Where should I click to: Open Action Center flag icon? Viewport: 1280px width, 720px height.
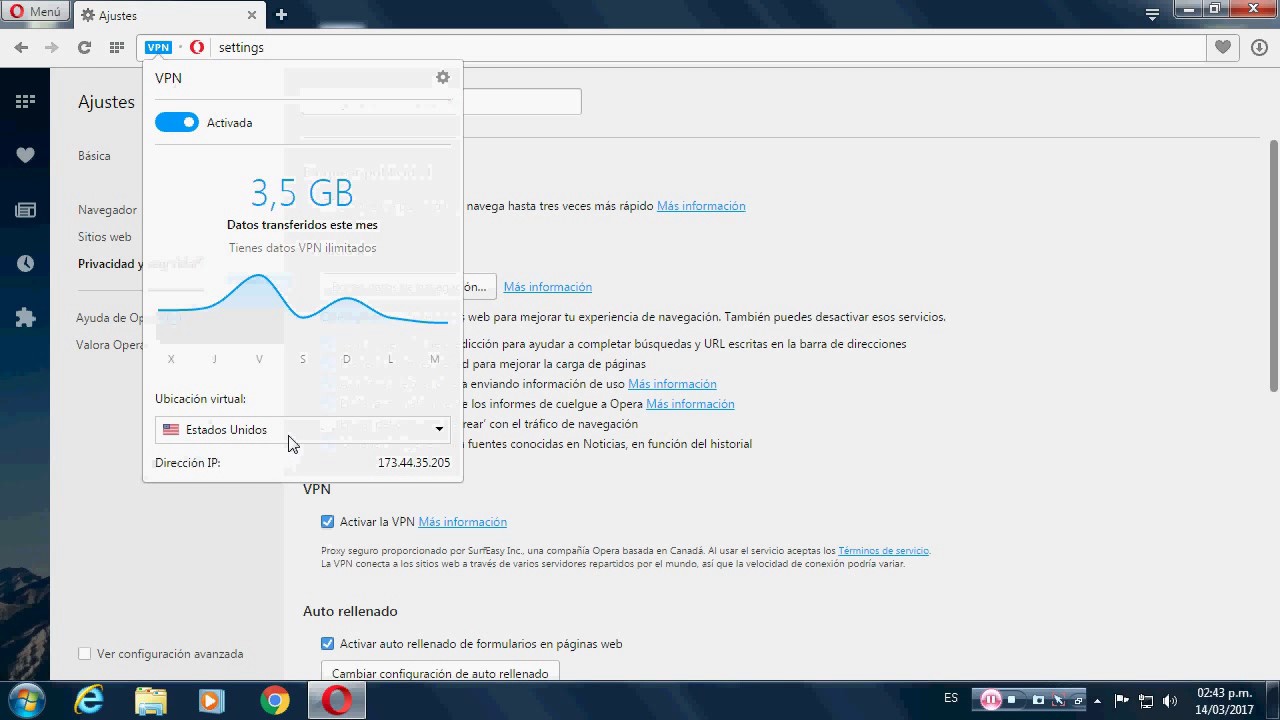(1121, 700)
